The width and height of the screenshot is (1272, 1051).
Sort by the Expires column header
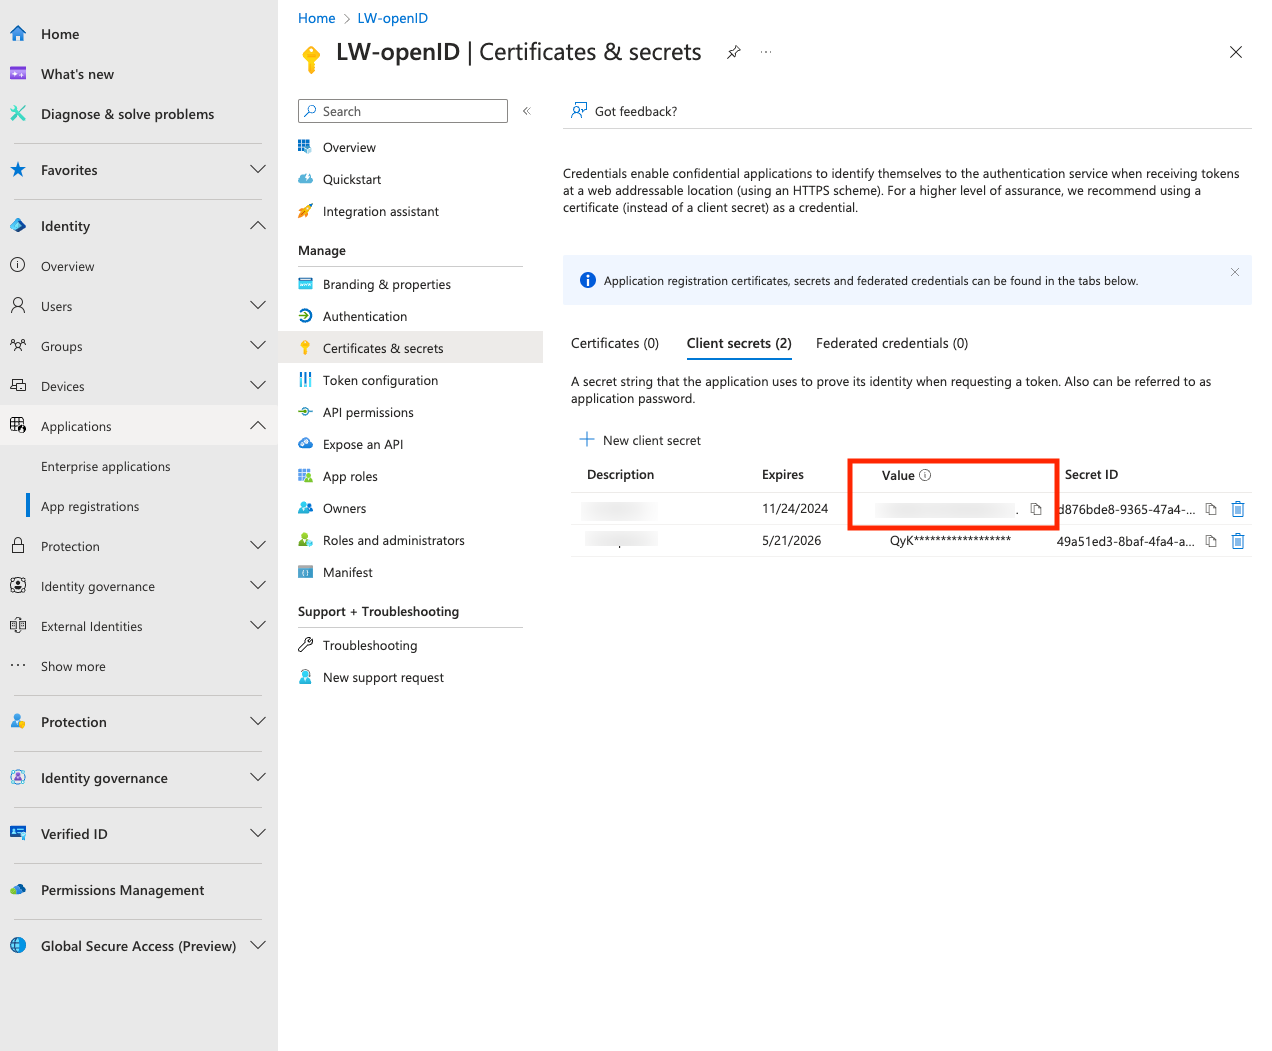point(783,475)
